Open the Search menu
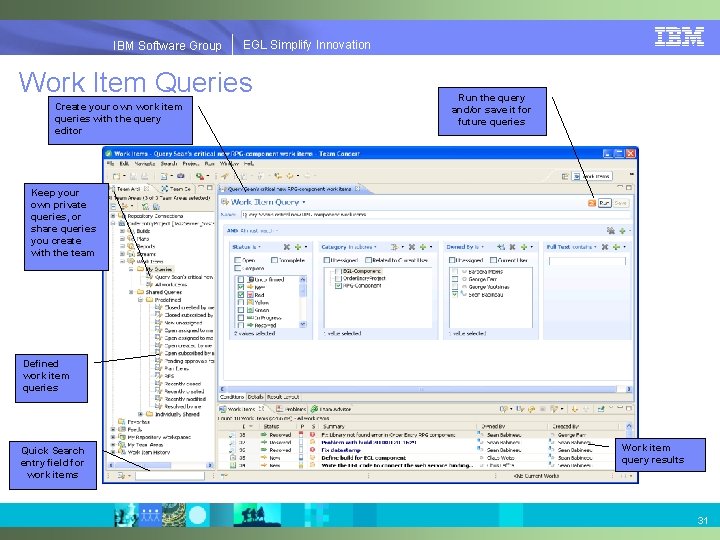The height and width of the screenshot is (540, 720). 169,163
